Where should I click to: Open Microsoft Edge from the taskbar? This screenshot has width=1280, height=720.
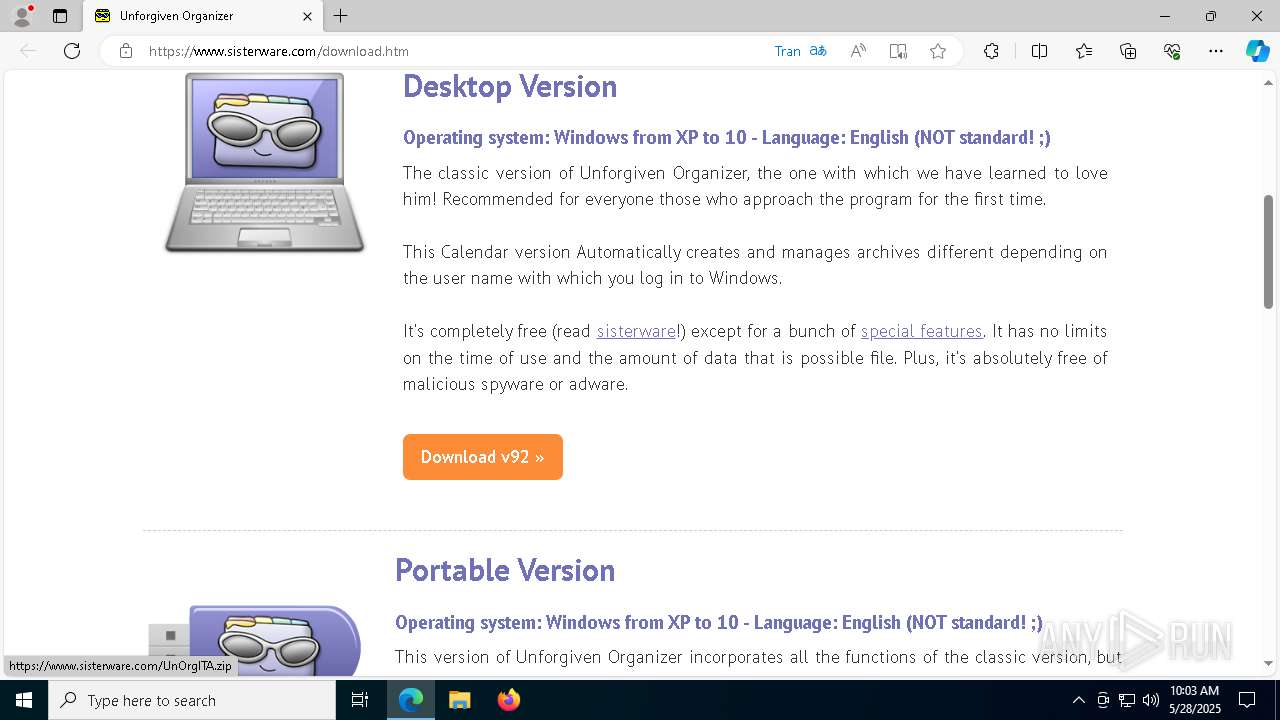click(x=411, y=700)
